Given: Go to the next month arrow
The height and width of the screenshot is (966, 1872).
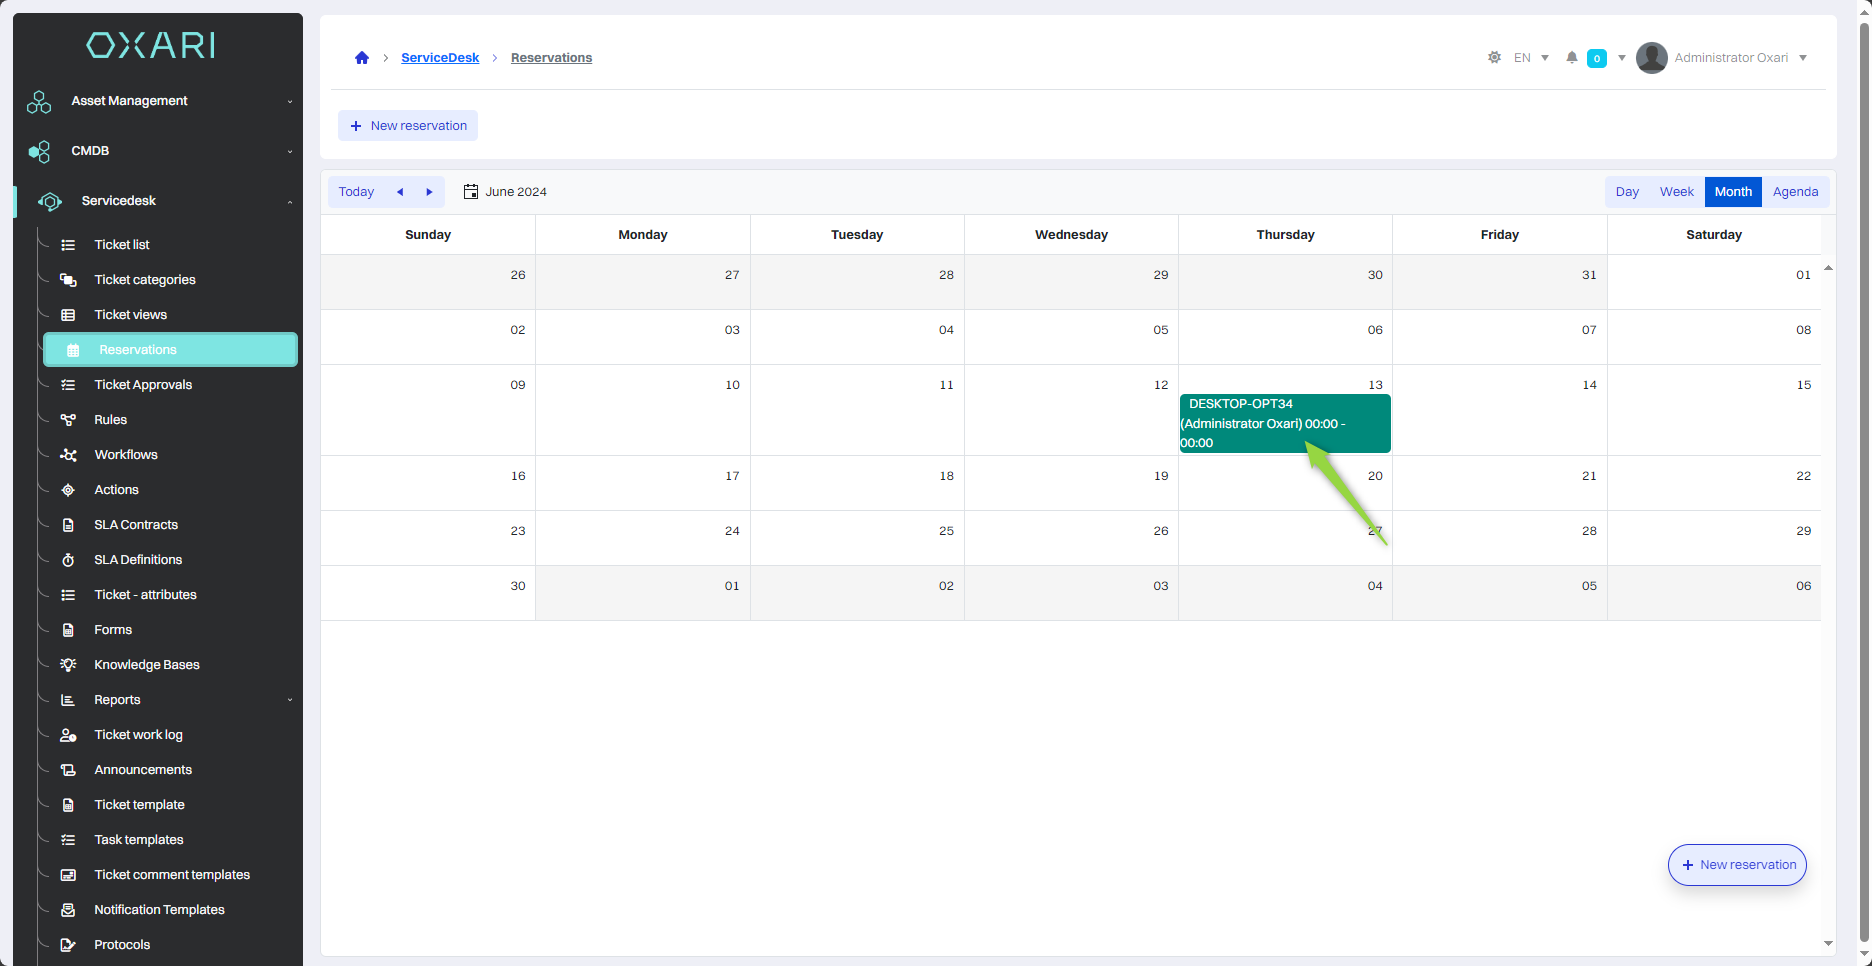Looking at the screenshot, I should (429, 192).
